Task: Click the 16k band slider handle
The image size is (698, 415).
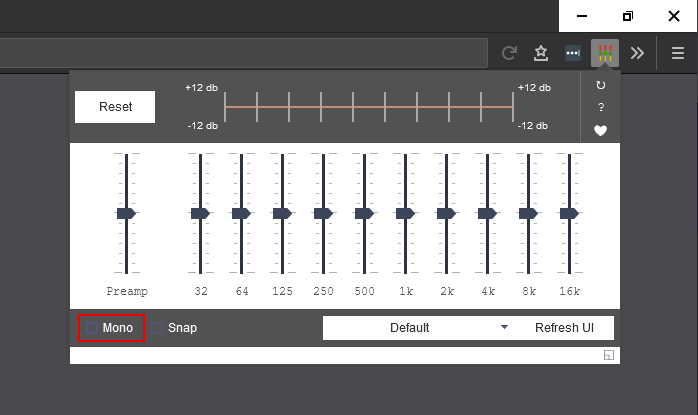Action: click(569, 213)
